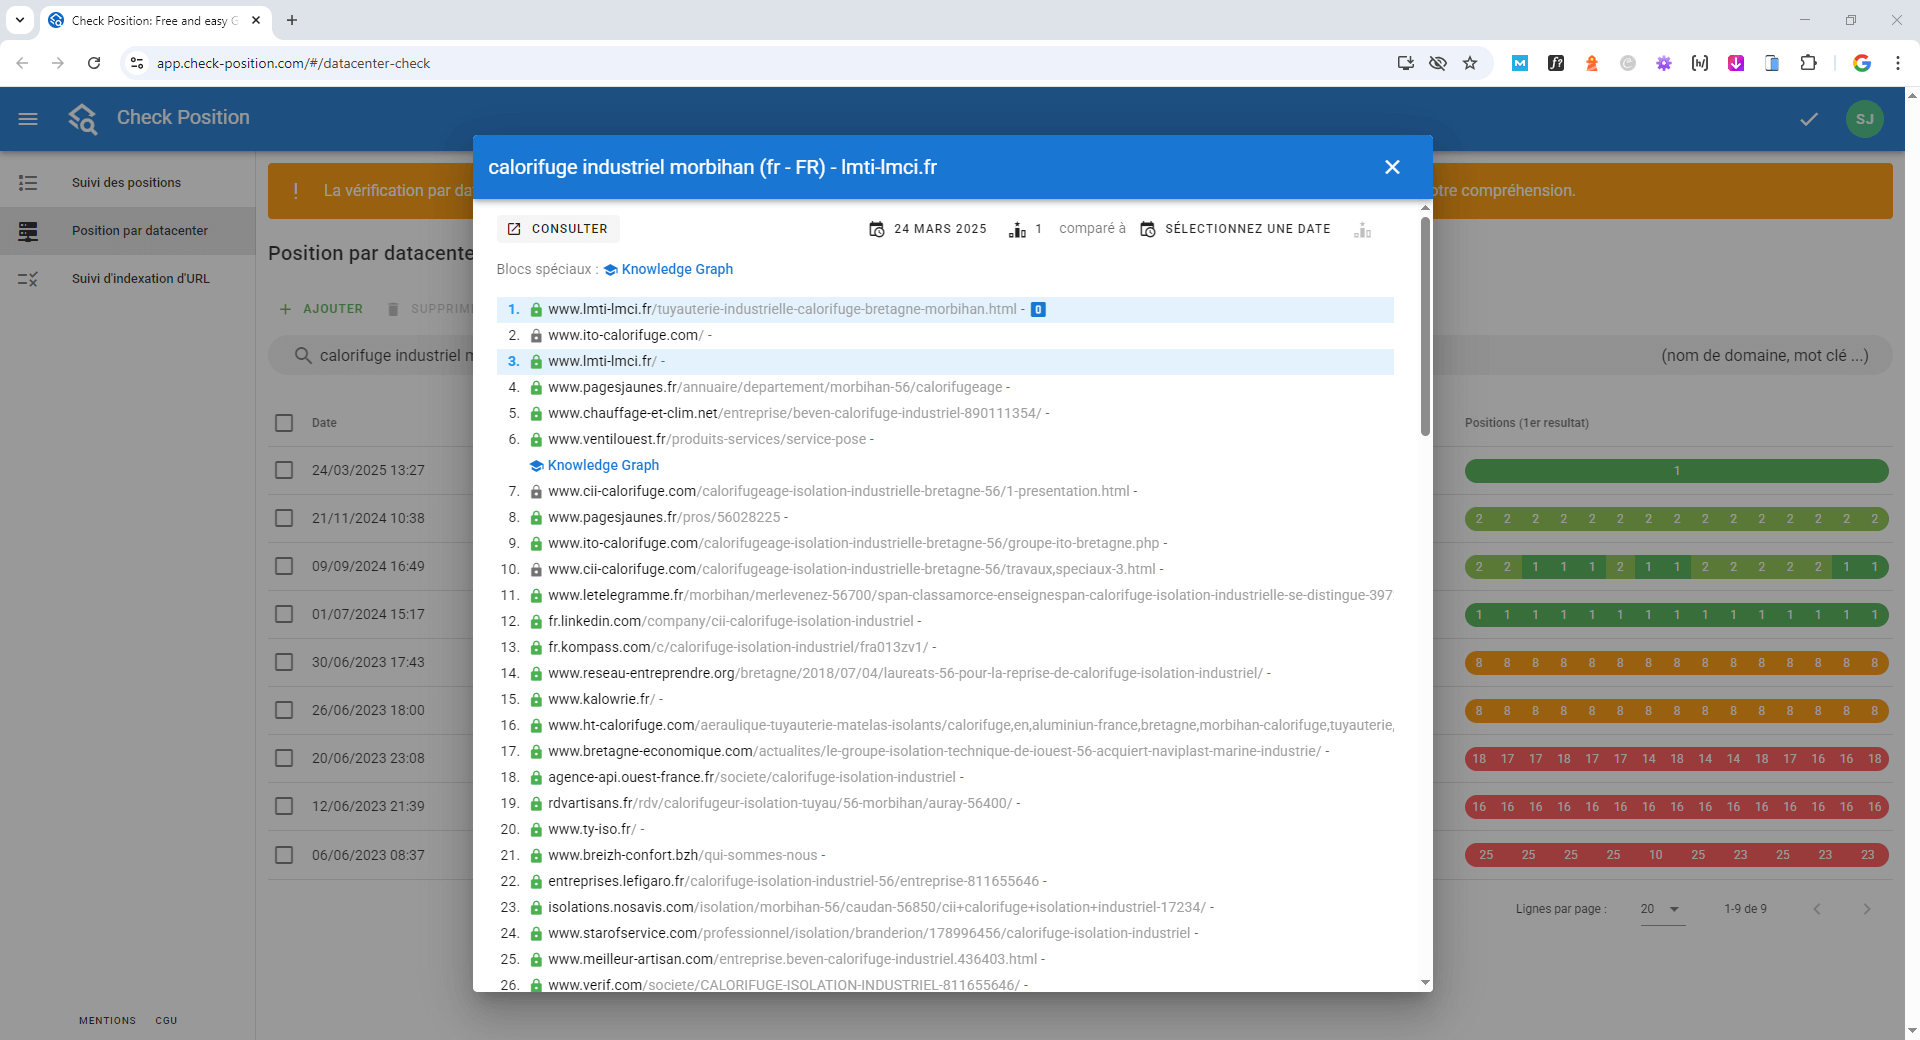Image resolution: width=1920 pixels, height=1040 pixels.
Task: Click the checkmark icon in header
Action: (x=1809, y=119)
